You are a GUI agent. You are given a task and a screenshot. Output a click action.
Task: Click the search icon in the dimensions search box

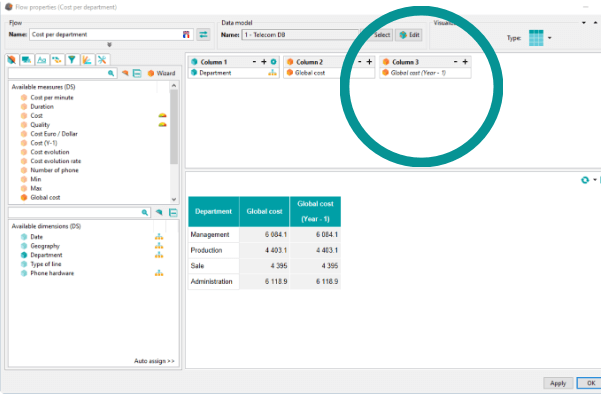pos(145,212)
